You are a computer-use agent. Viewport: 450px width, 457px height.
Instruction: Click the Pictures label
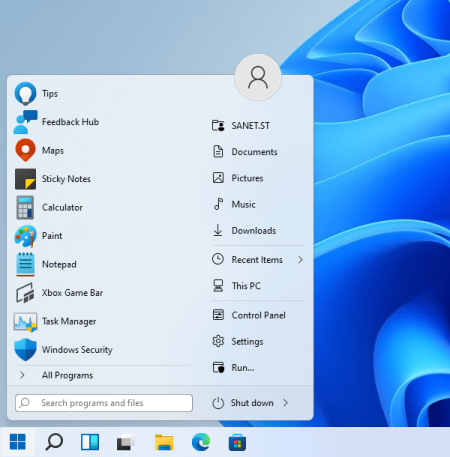click(x=247, y=178)
